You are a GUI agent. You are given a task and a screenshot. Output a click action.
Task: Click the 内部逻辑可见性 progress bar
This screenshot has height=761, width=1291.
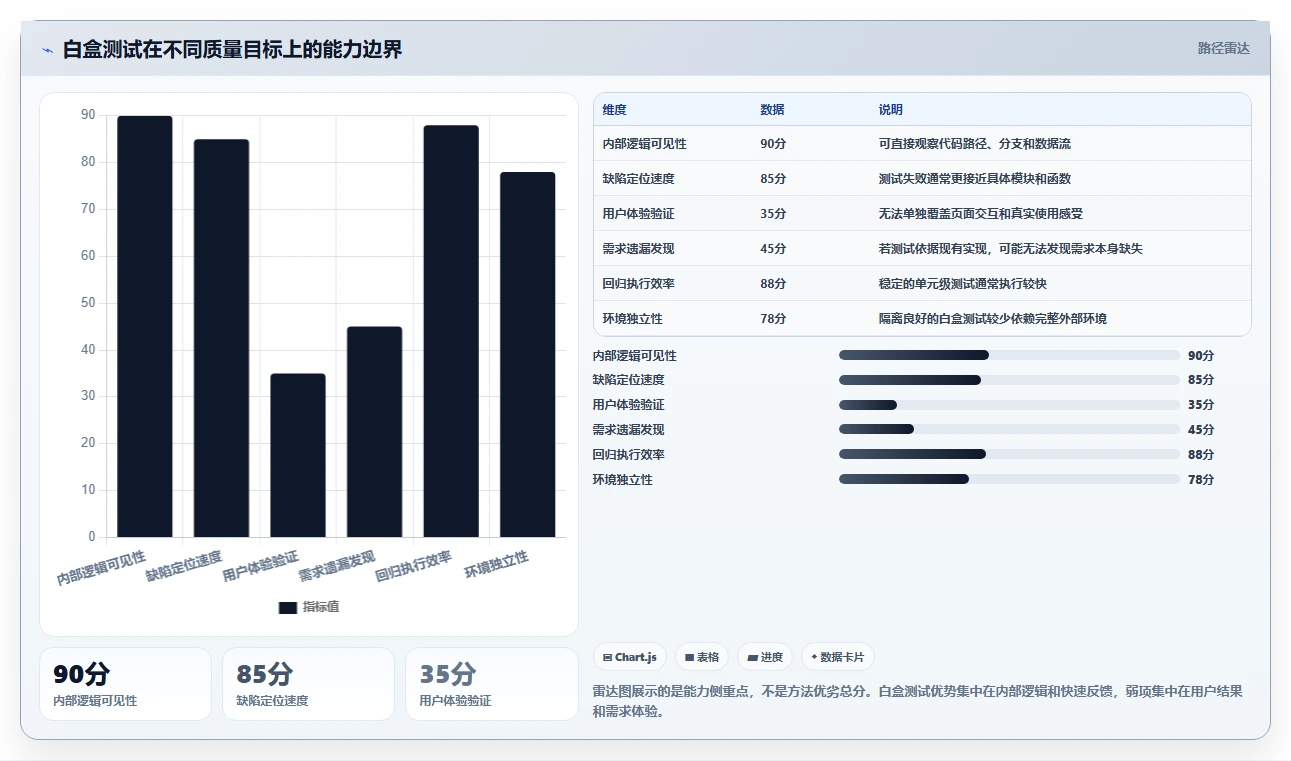point(1010,355)
